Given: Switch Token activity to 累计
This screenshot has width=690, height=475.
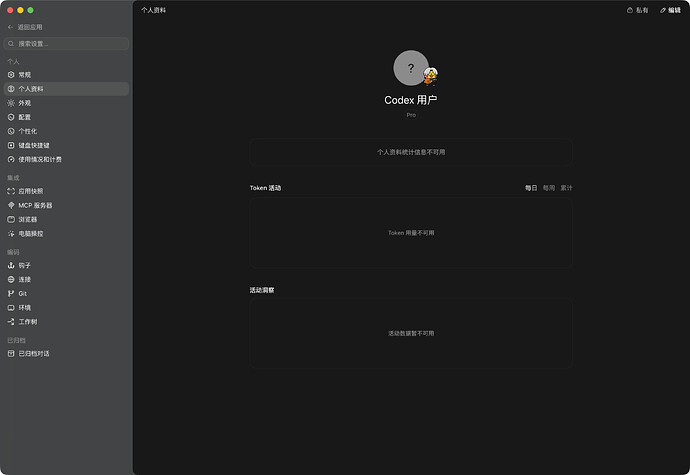Looking at the screenshot, I should [x=566, y=188].
